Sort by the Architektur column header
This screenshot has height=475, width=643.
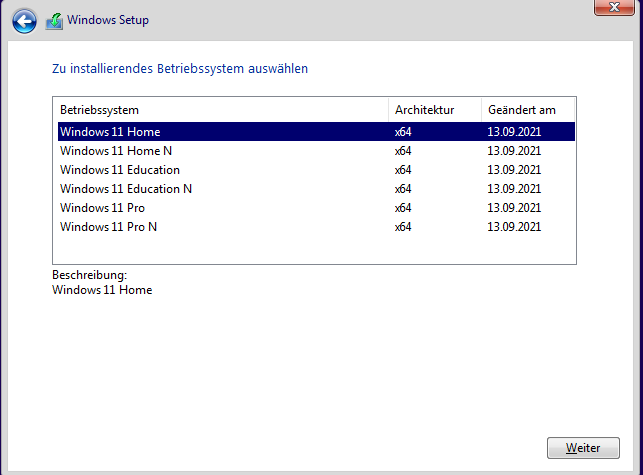tap(424, 109)
